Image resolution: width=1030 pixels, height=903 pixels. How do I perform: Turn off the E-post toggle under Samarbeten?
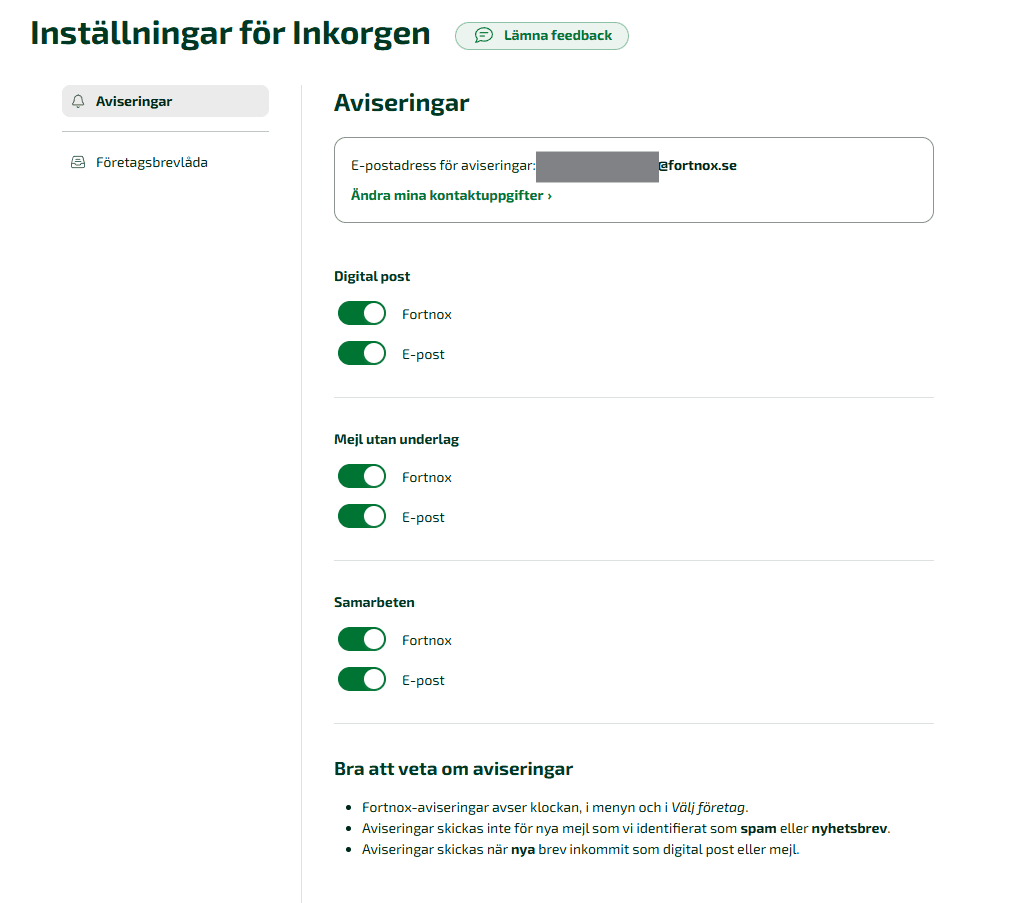point(361,679)
